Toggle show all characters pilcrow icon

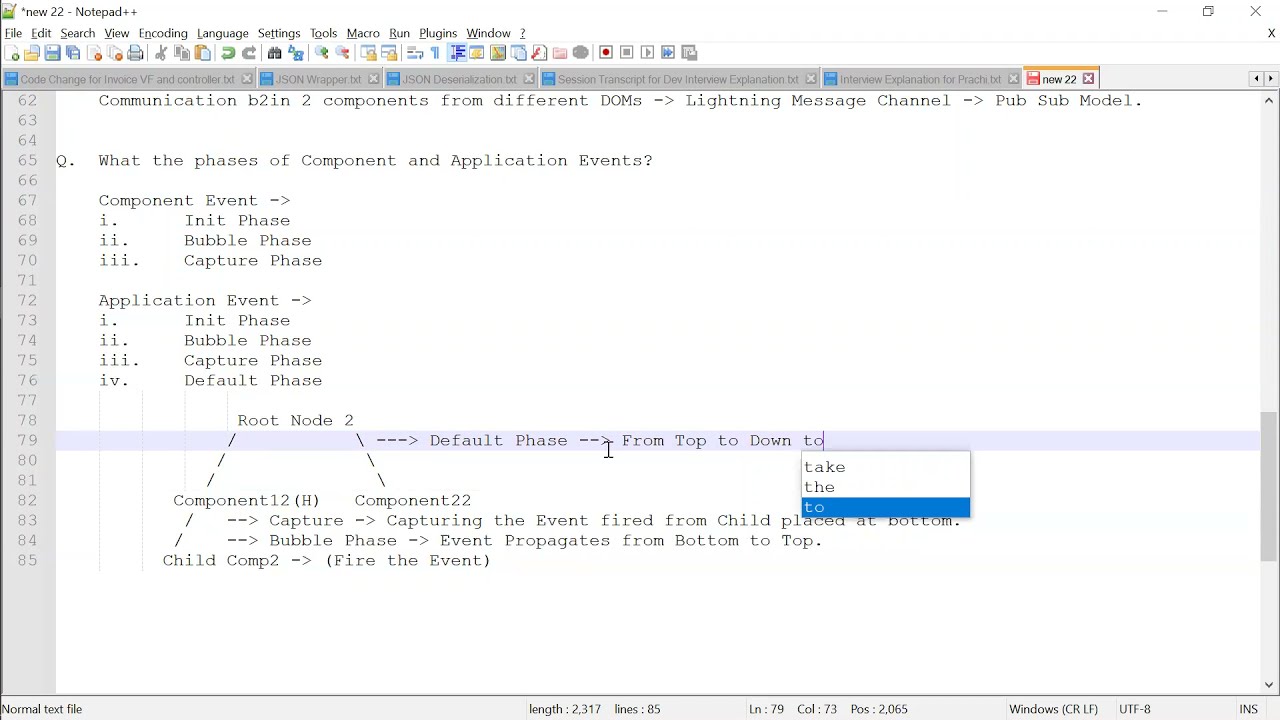435,53
